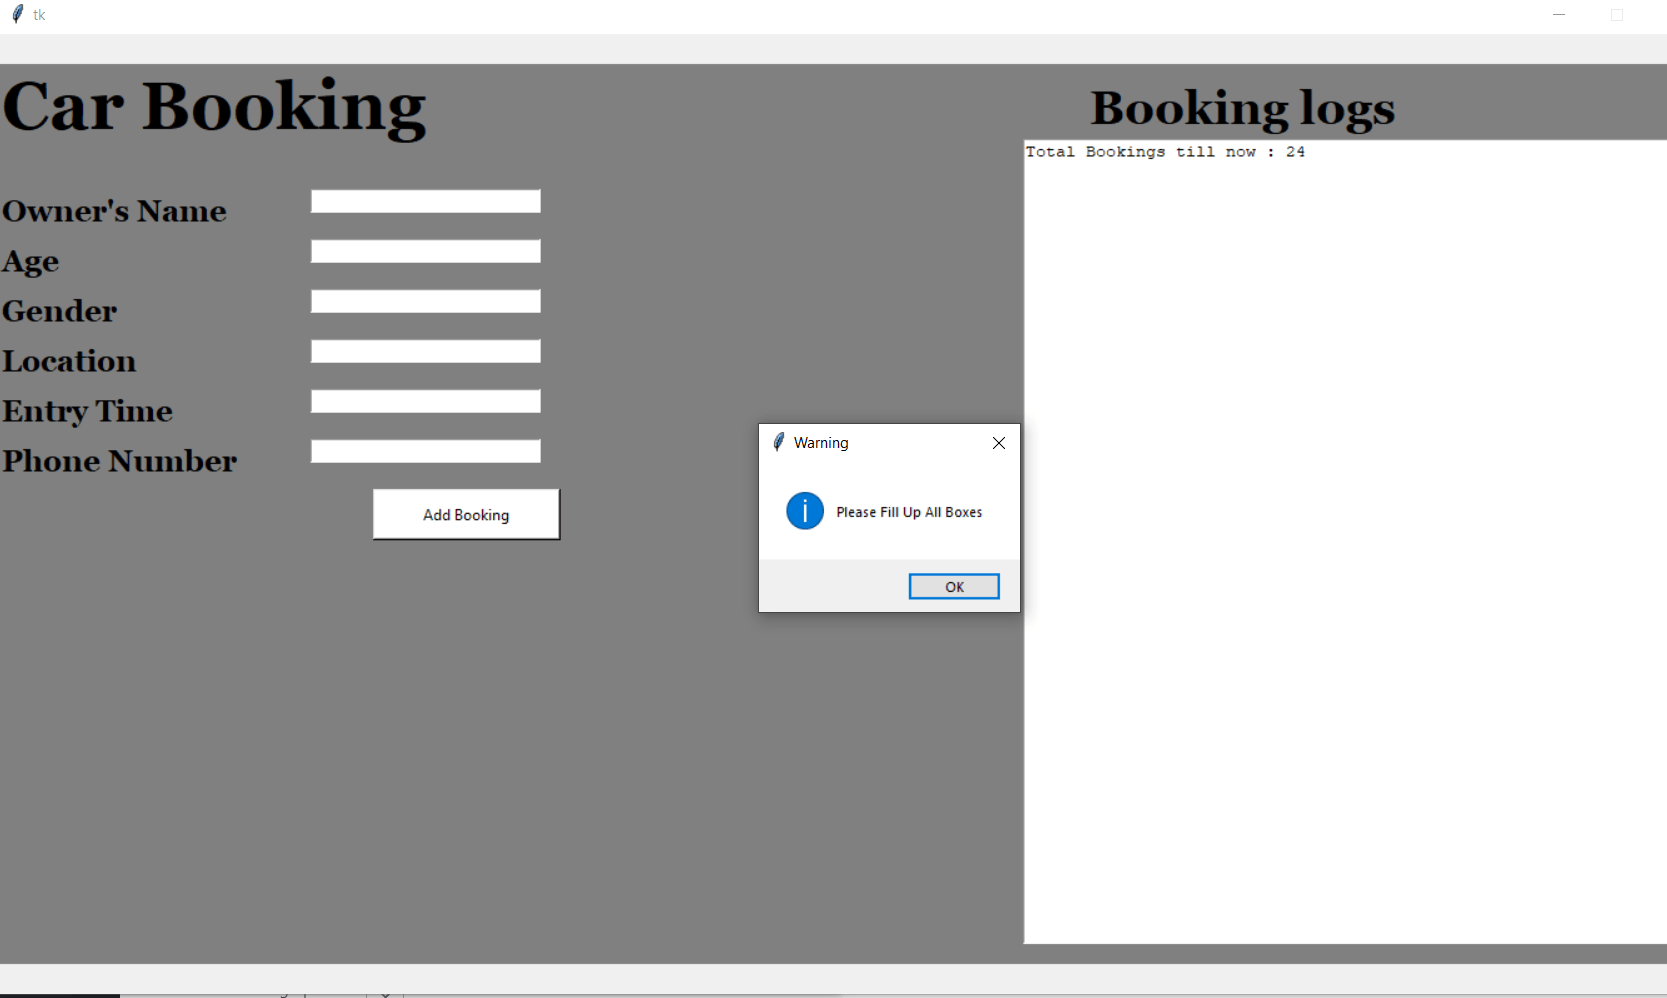Click inside the Gender entry box

click(425, 301)
